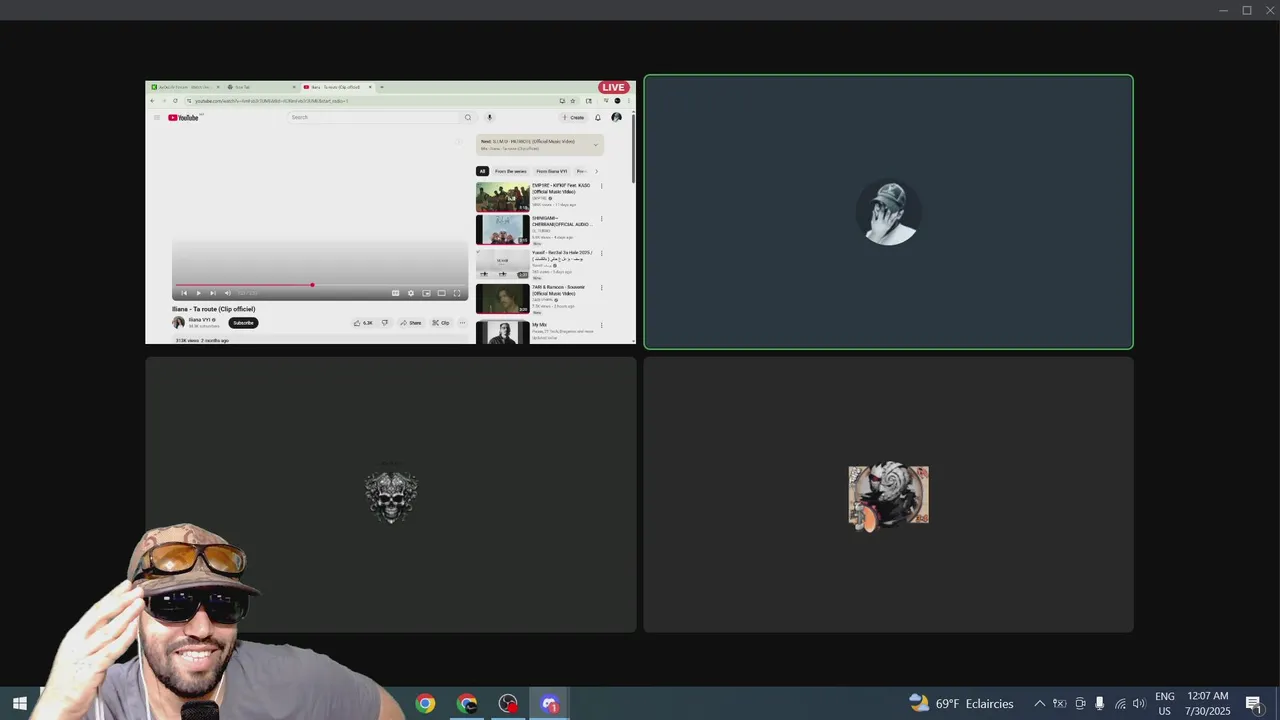This screenshot has width=1280, height=720.
Task: Switch video to miniplayer
Action: coord(426,293)
